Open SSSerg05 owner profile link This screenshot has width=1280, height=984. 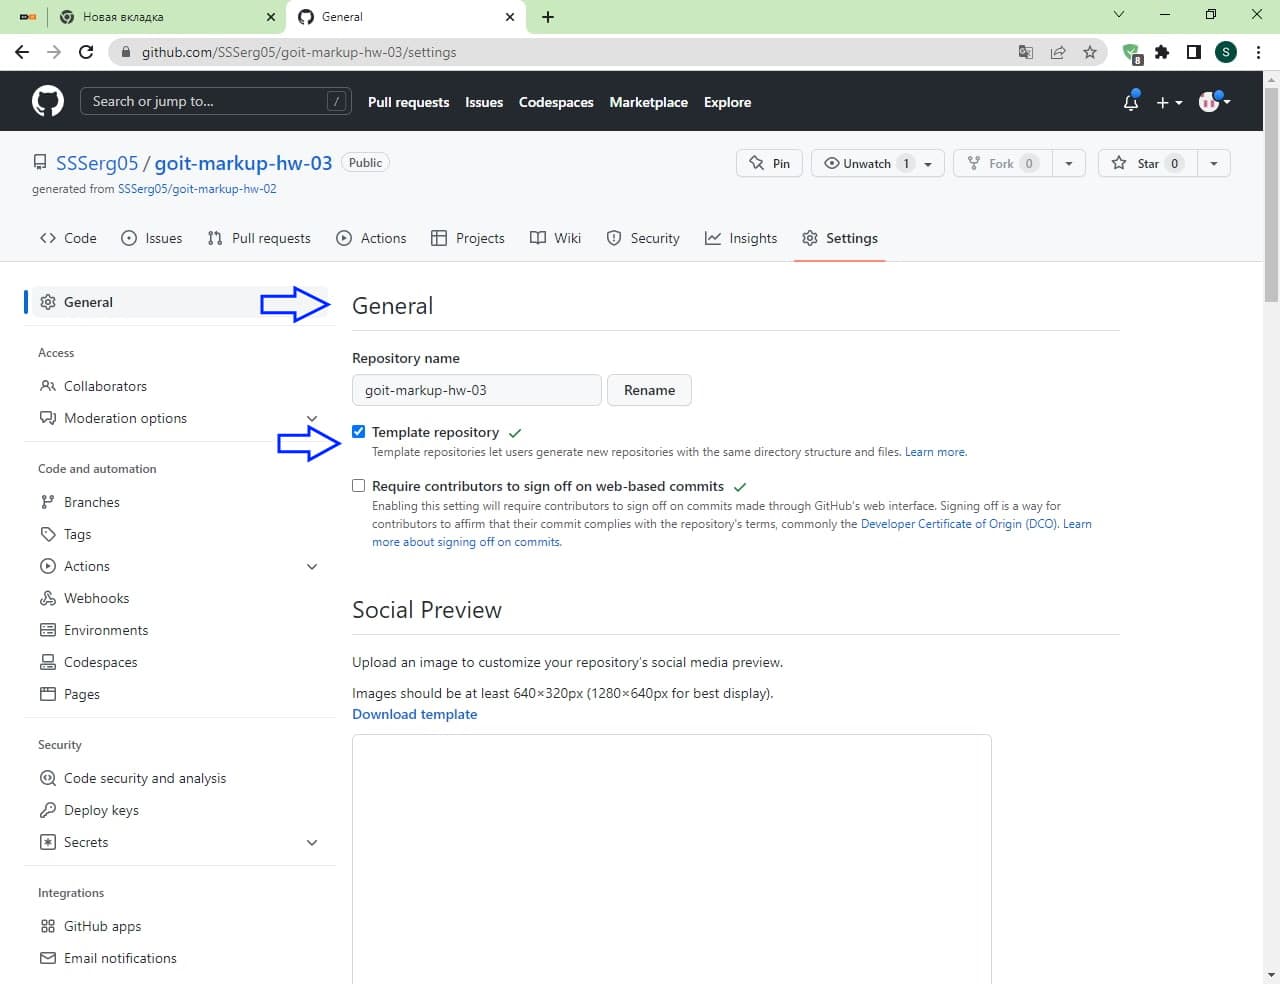click(97, 163)
